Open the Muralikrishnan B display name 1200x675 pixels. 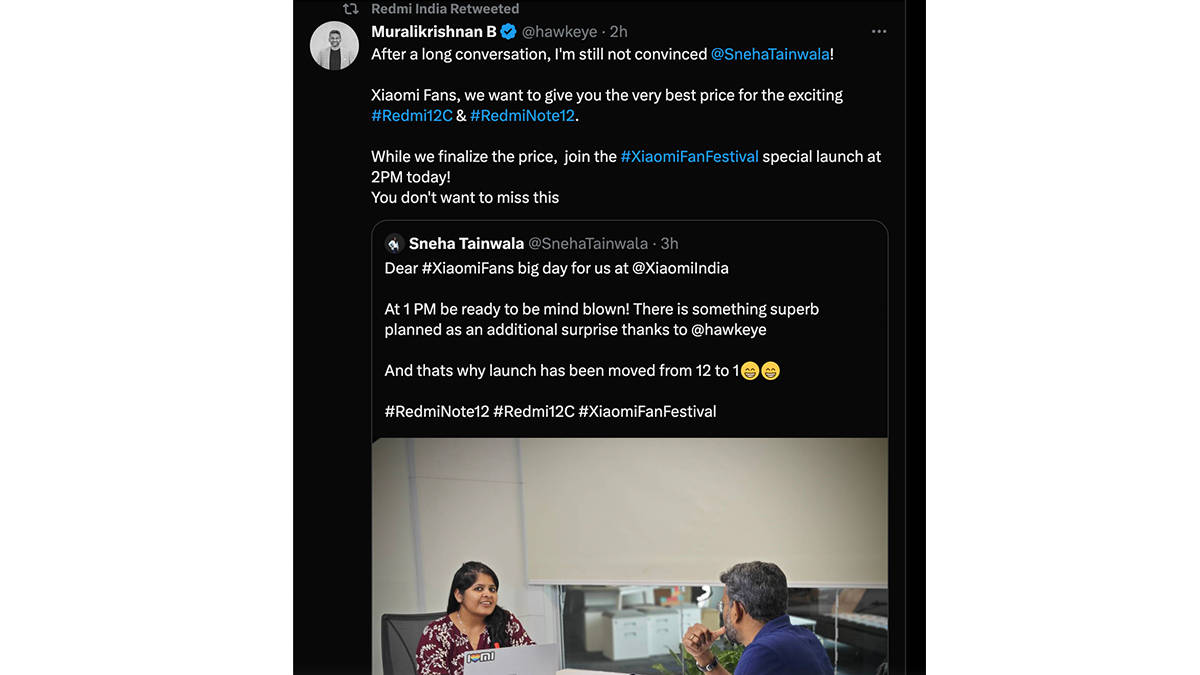(433, 32)
